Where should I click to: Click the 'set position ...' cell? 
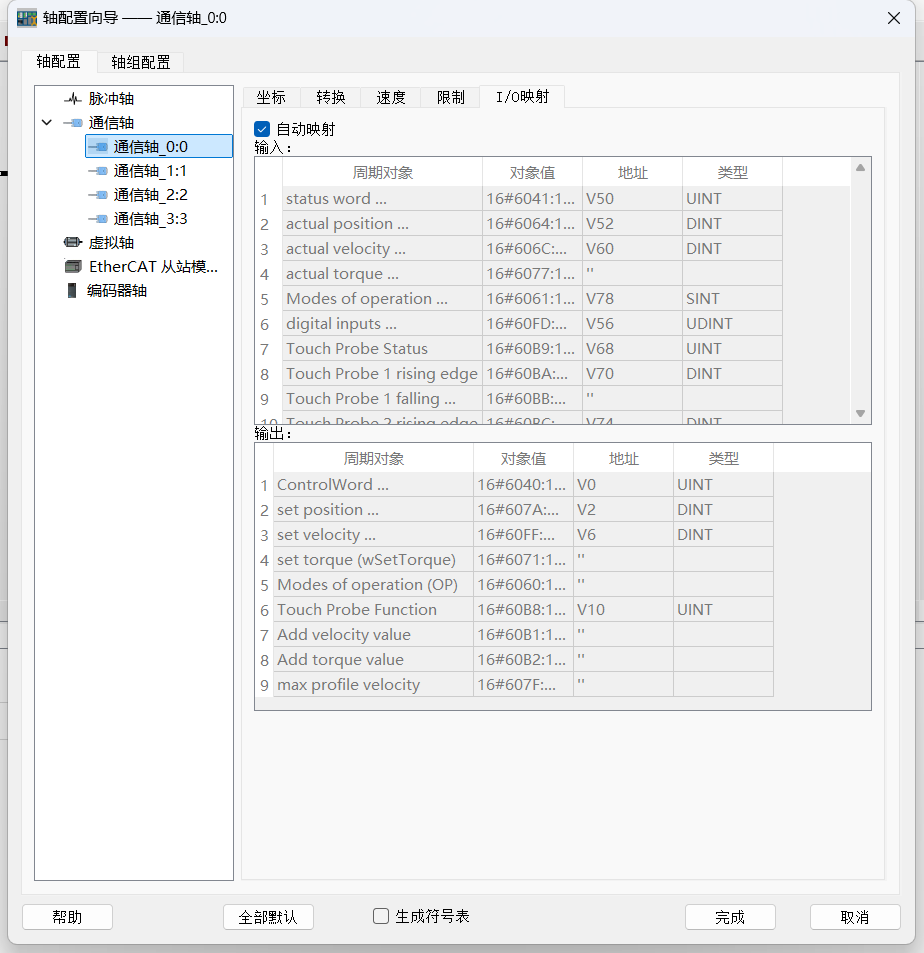pyautogui.click(x=373, y=509)
